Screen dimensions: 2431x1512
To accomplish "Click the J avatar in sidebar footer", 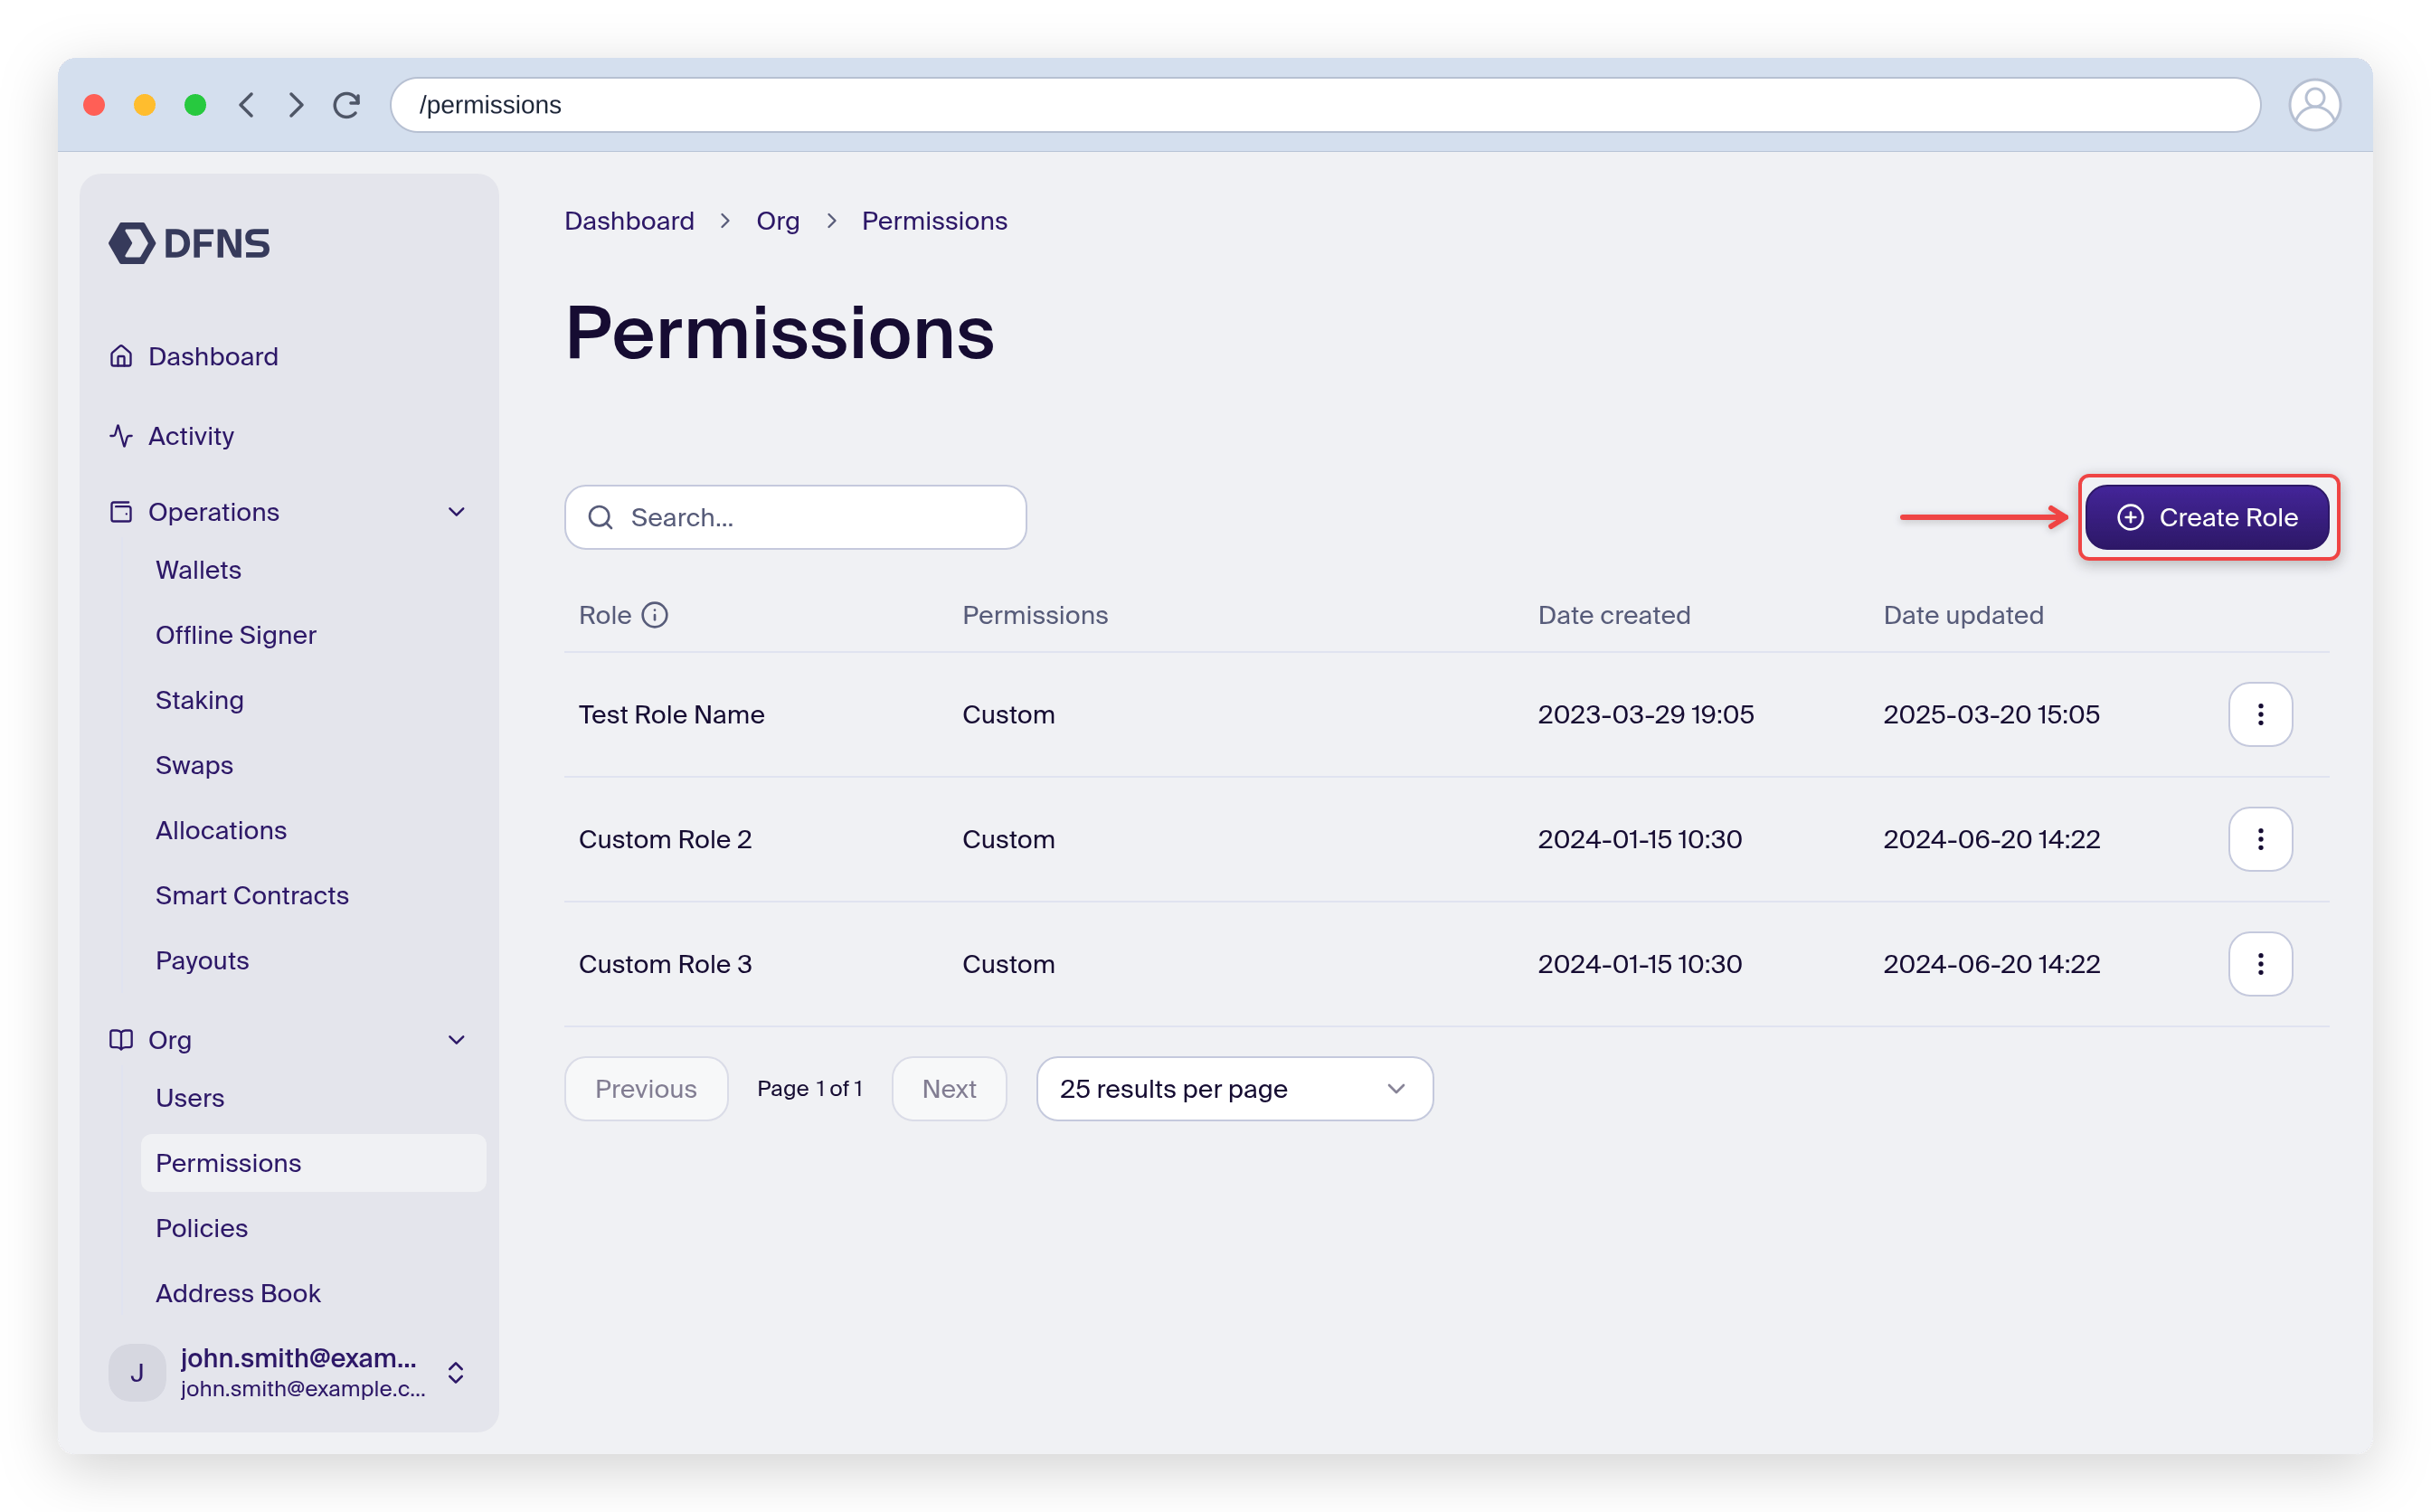I will click(137, 1372).
